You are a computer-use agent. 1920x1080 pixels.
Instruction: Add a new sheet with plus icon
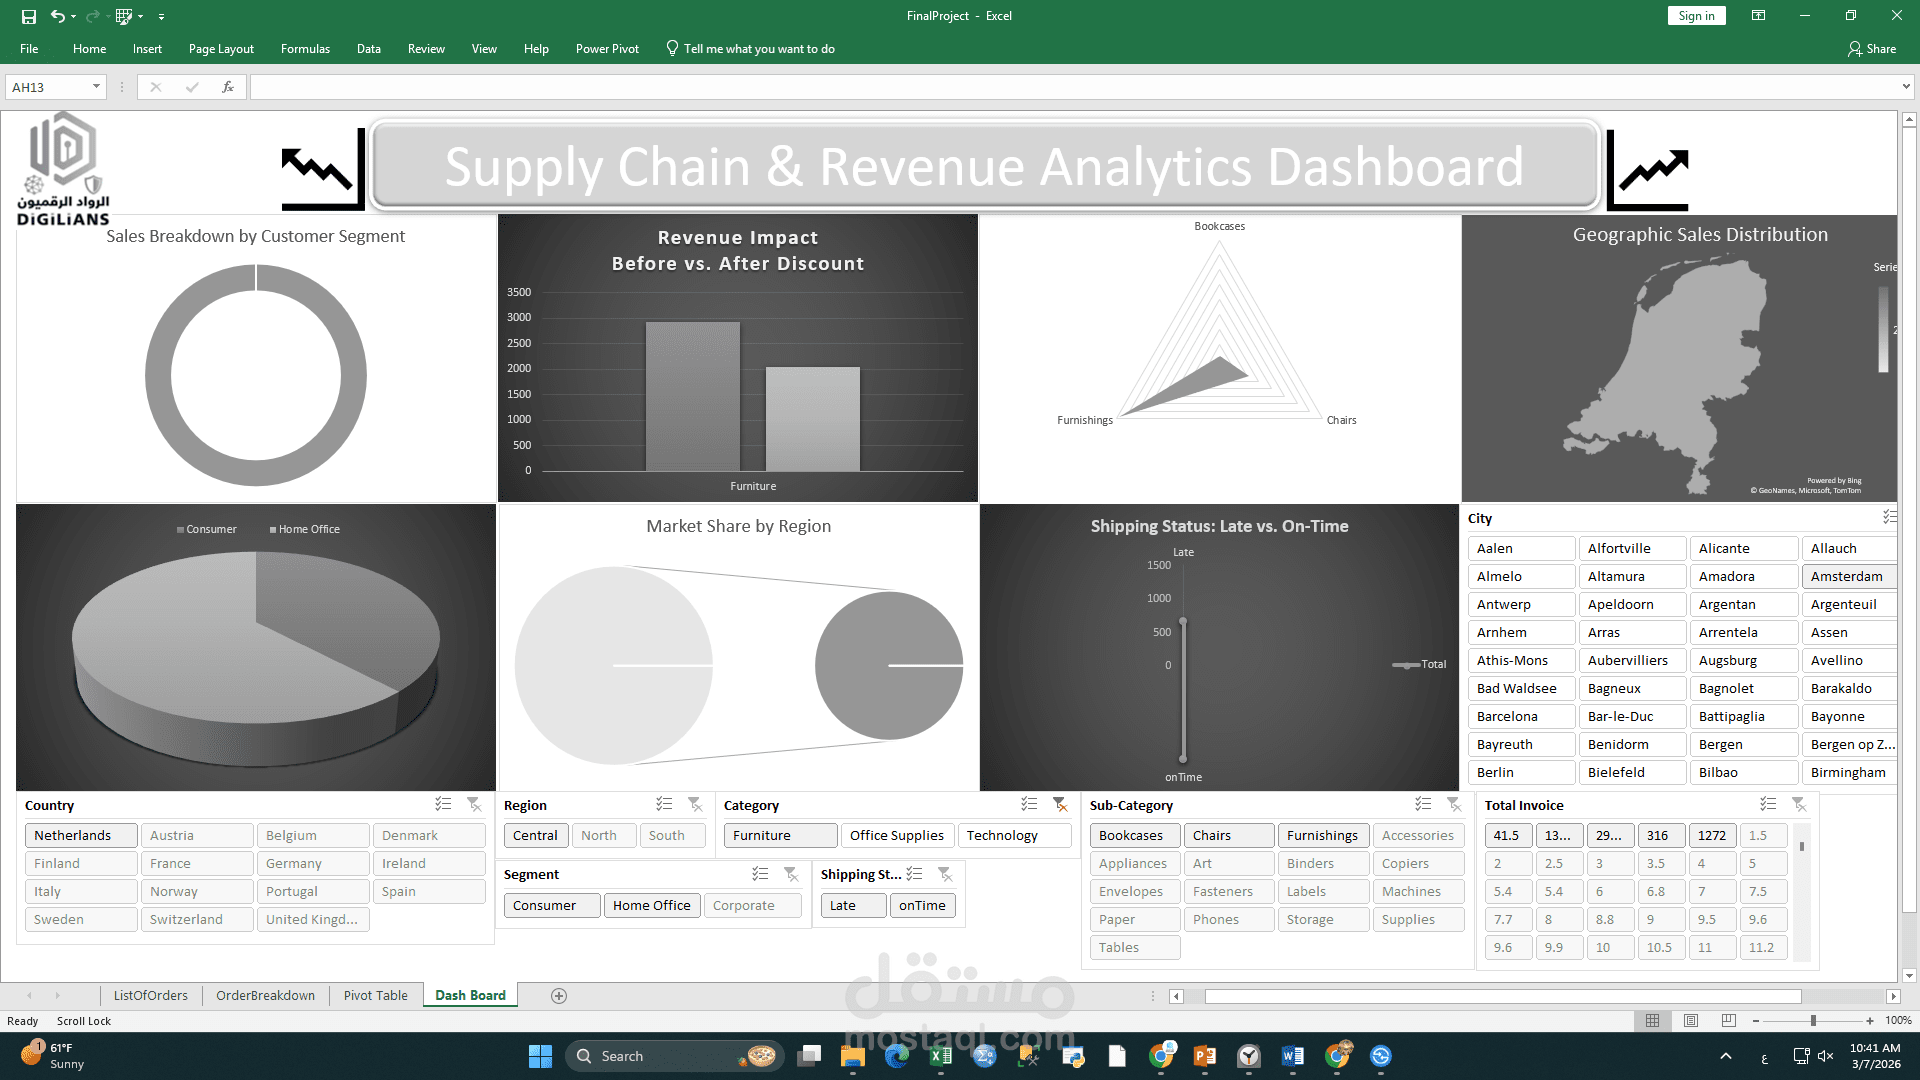(x=559, y=996)
